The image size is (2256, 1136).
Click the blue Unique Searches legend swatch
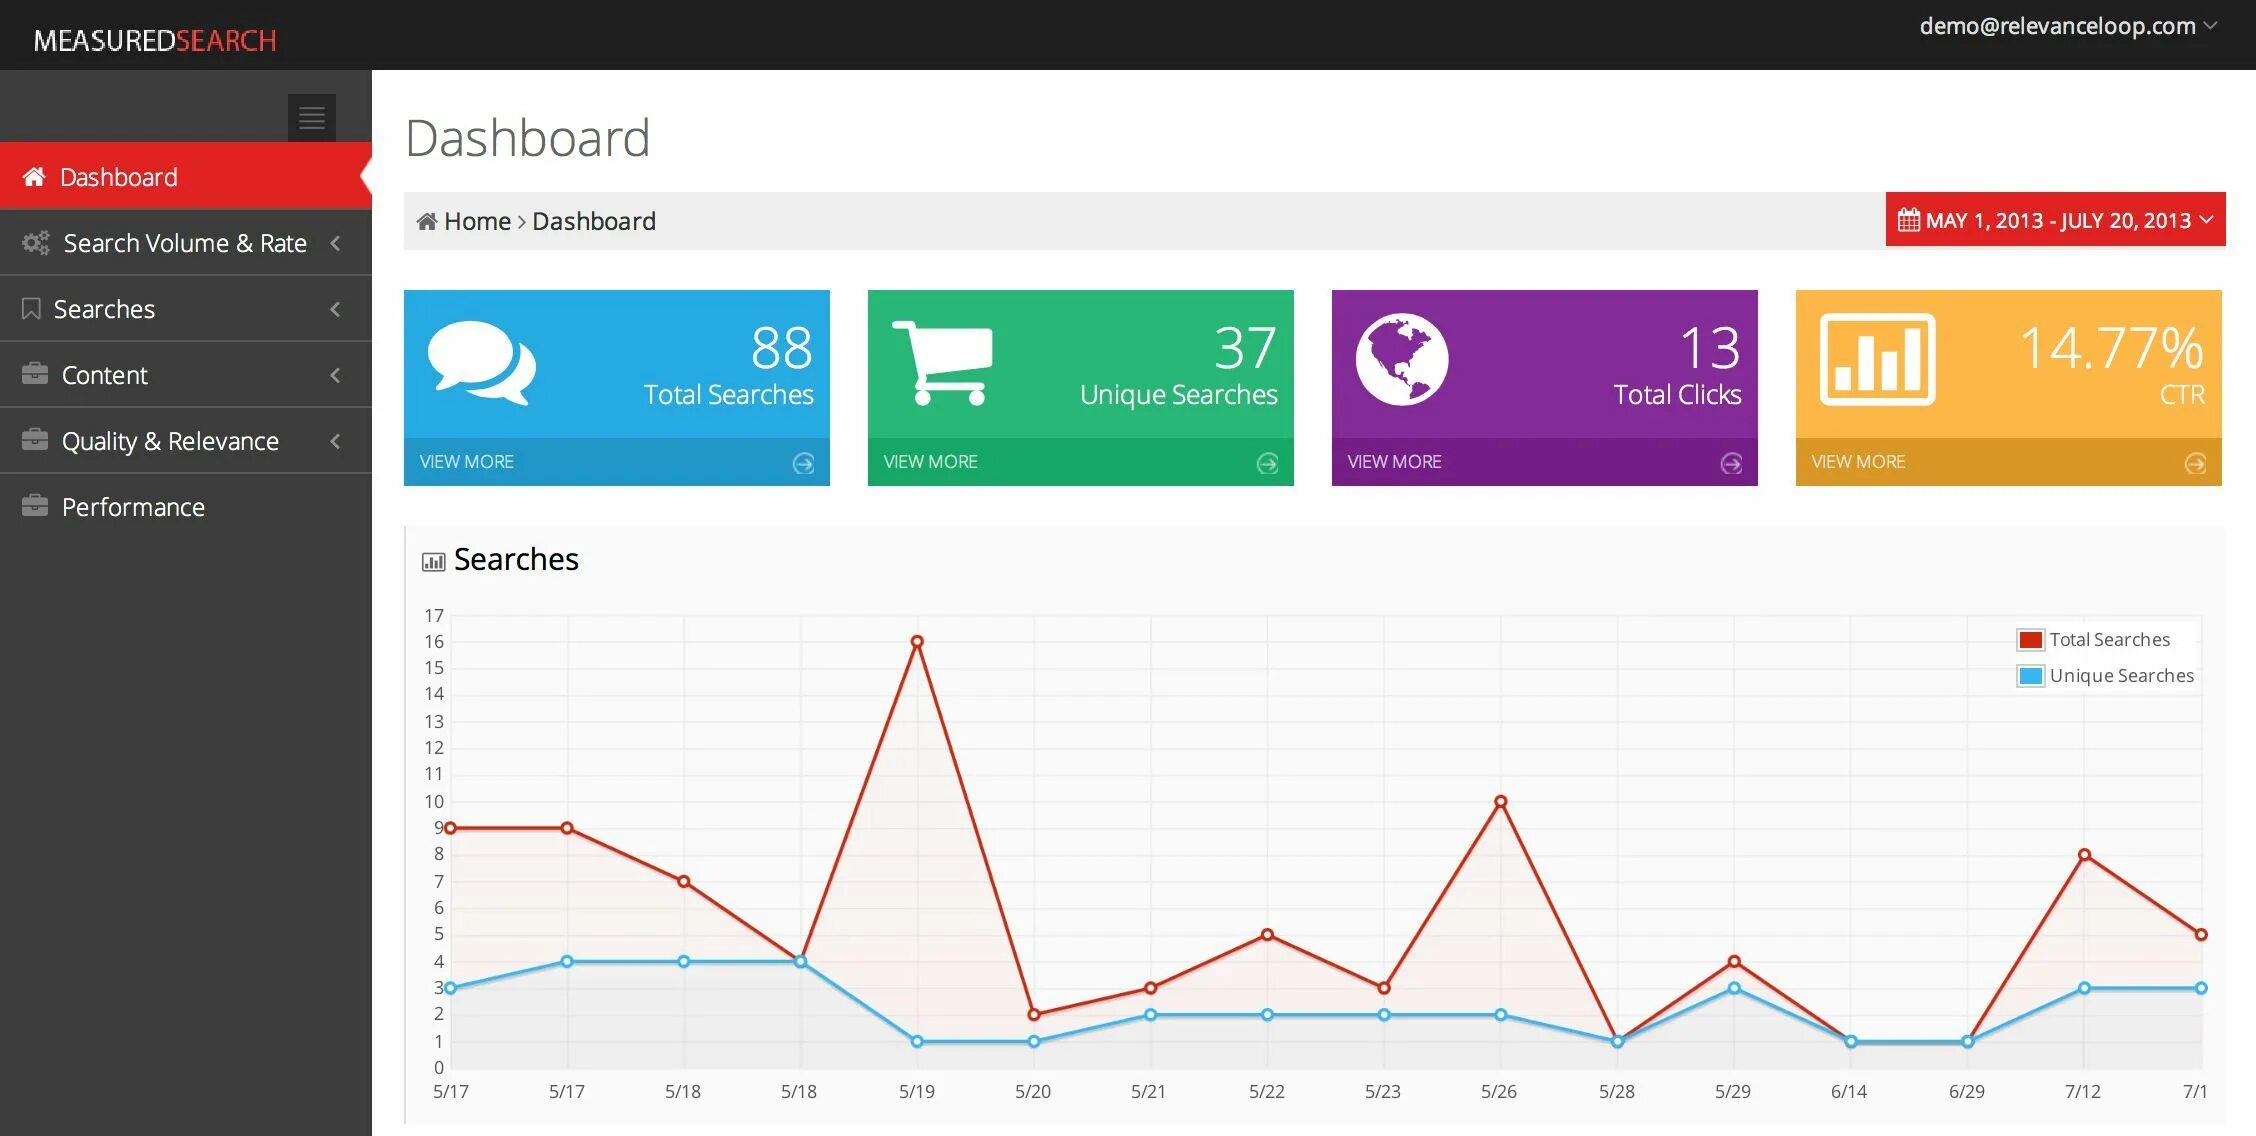tap(2030, 676)
